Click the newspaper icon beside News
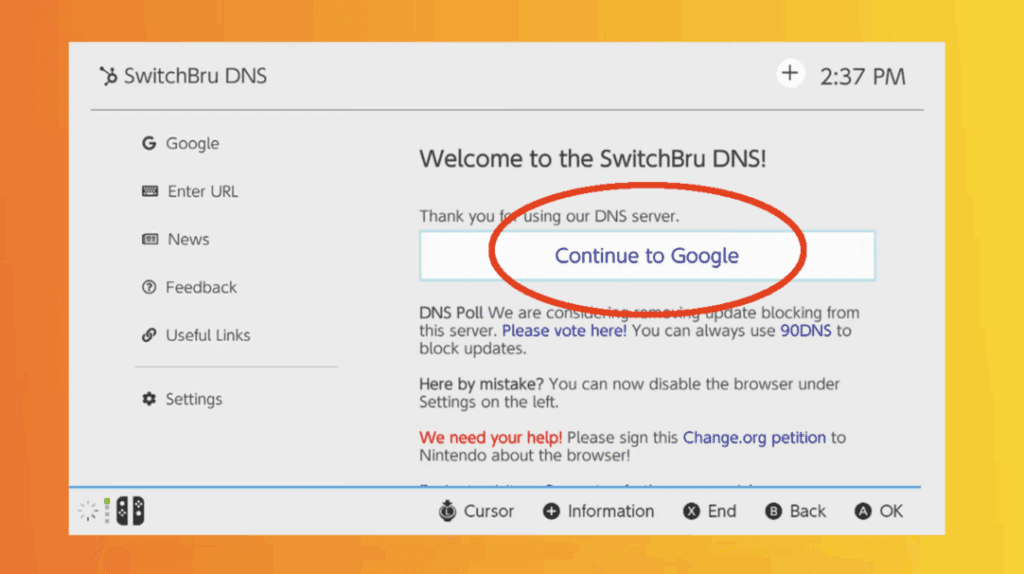 pyautogui.click(x=150, y=239)
